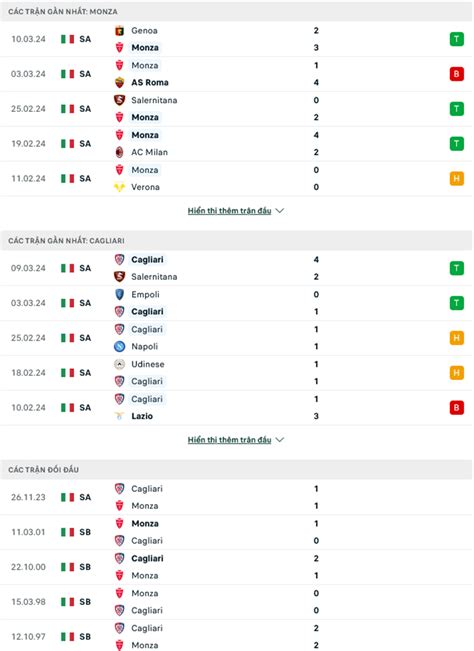
Task: Click red B badge on Monza–AS Roma row
Action: coord(457,74)
